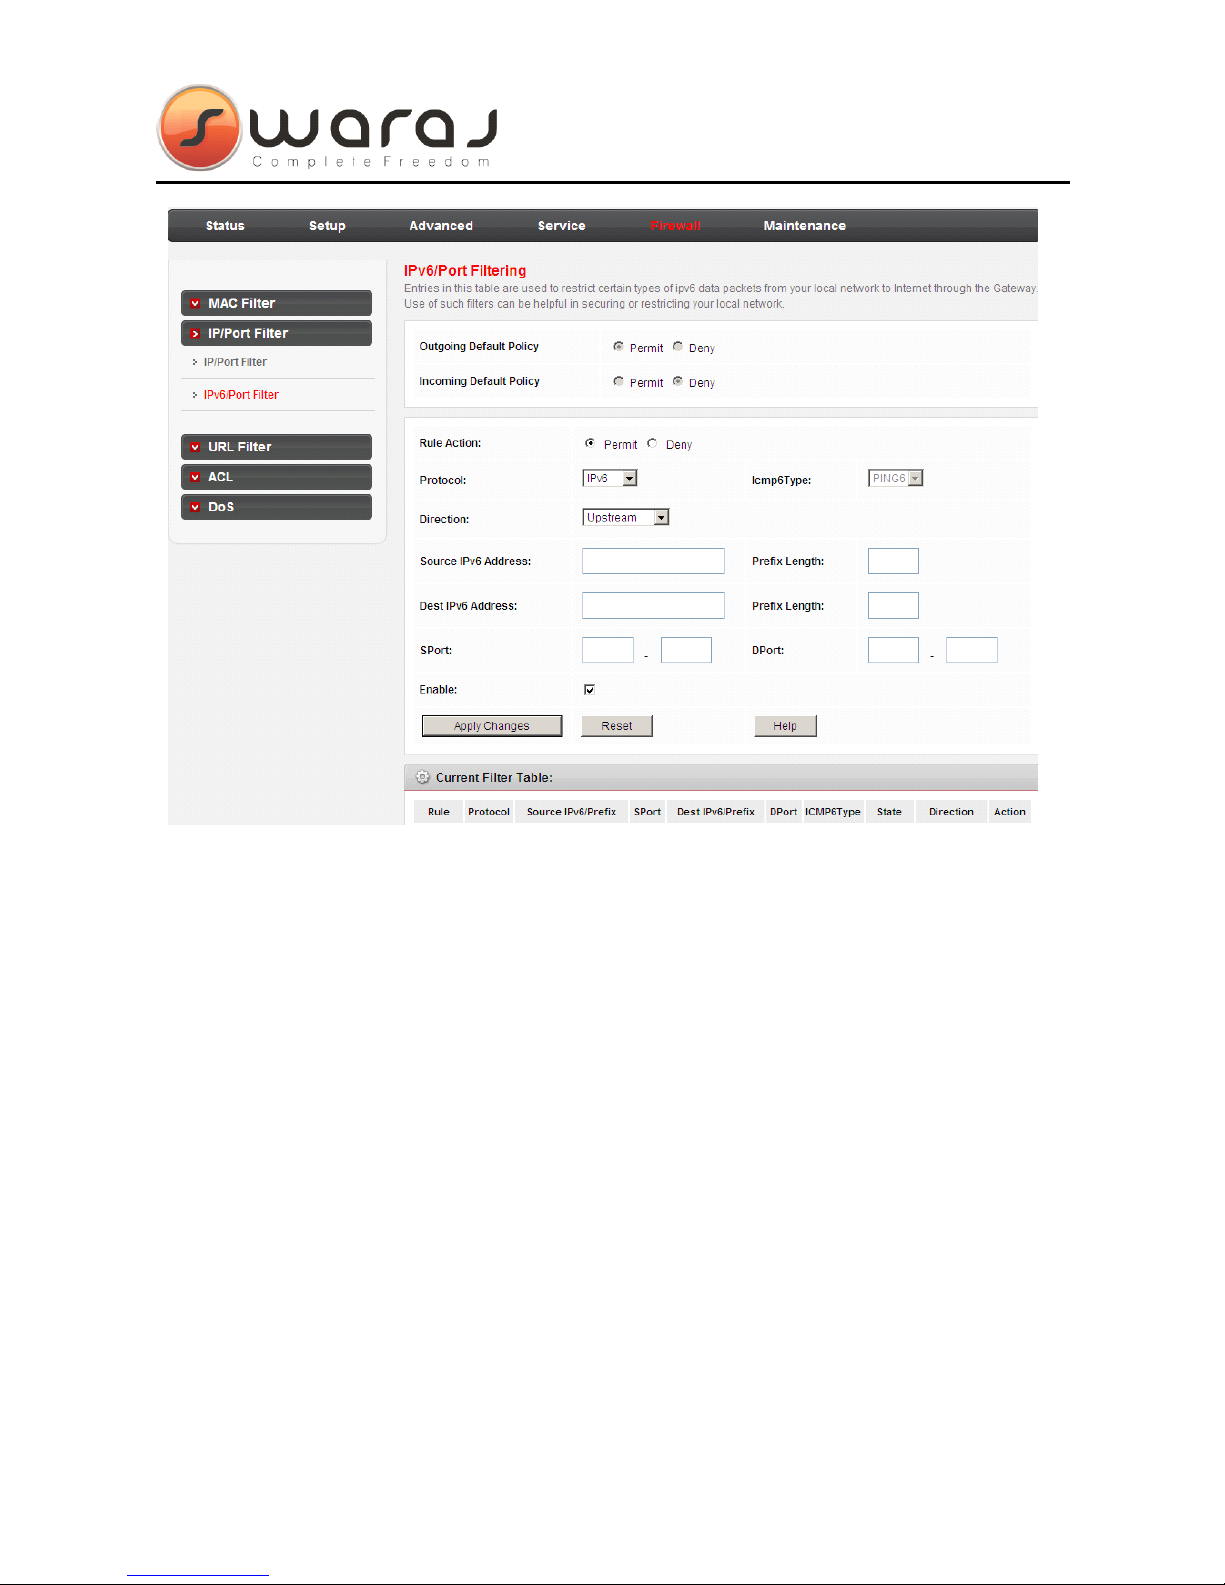The height and width of the screenshot is (1585, 1225).
Task: Click the Swaraj logo icon
Action: click(x=200, y=128)
